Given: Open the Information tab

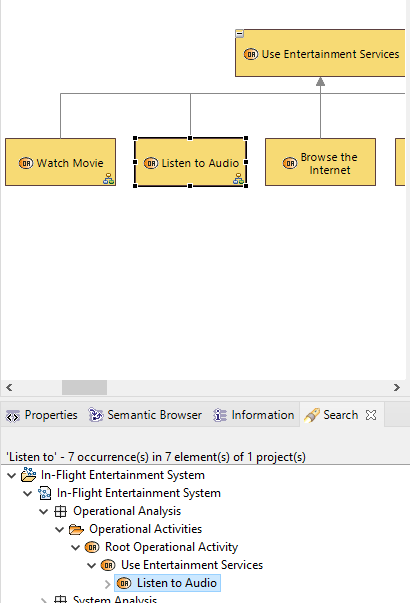Looking at the screenshot, I should 253,415.
